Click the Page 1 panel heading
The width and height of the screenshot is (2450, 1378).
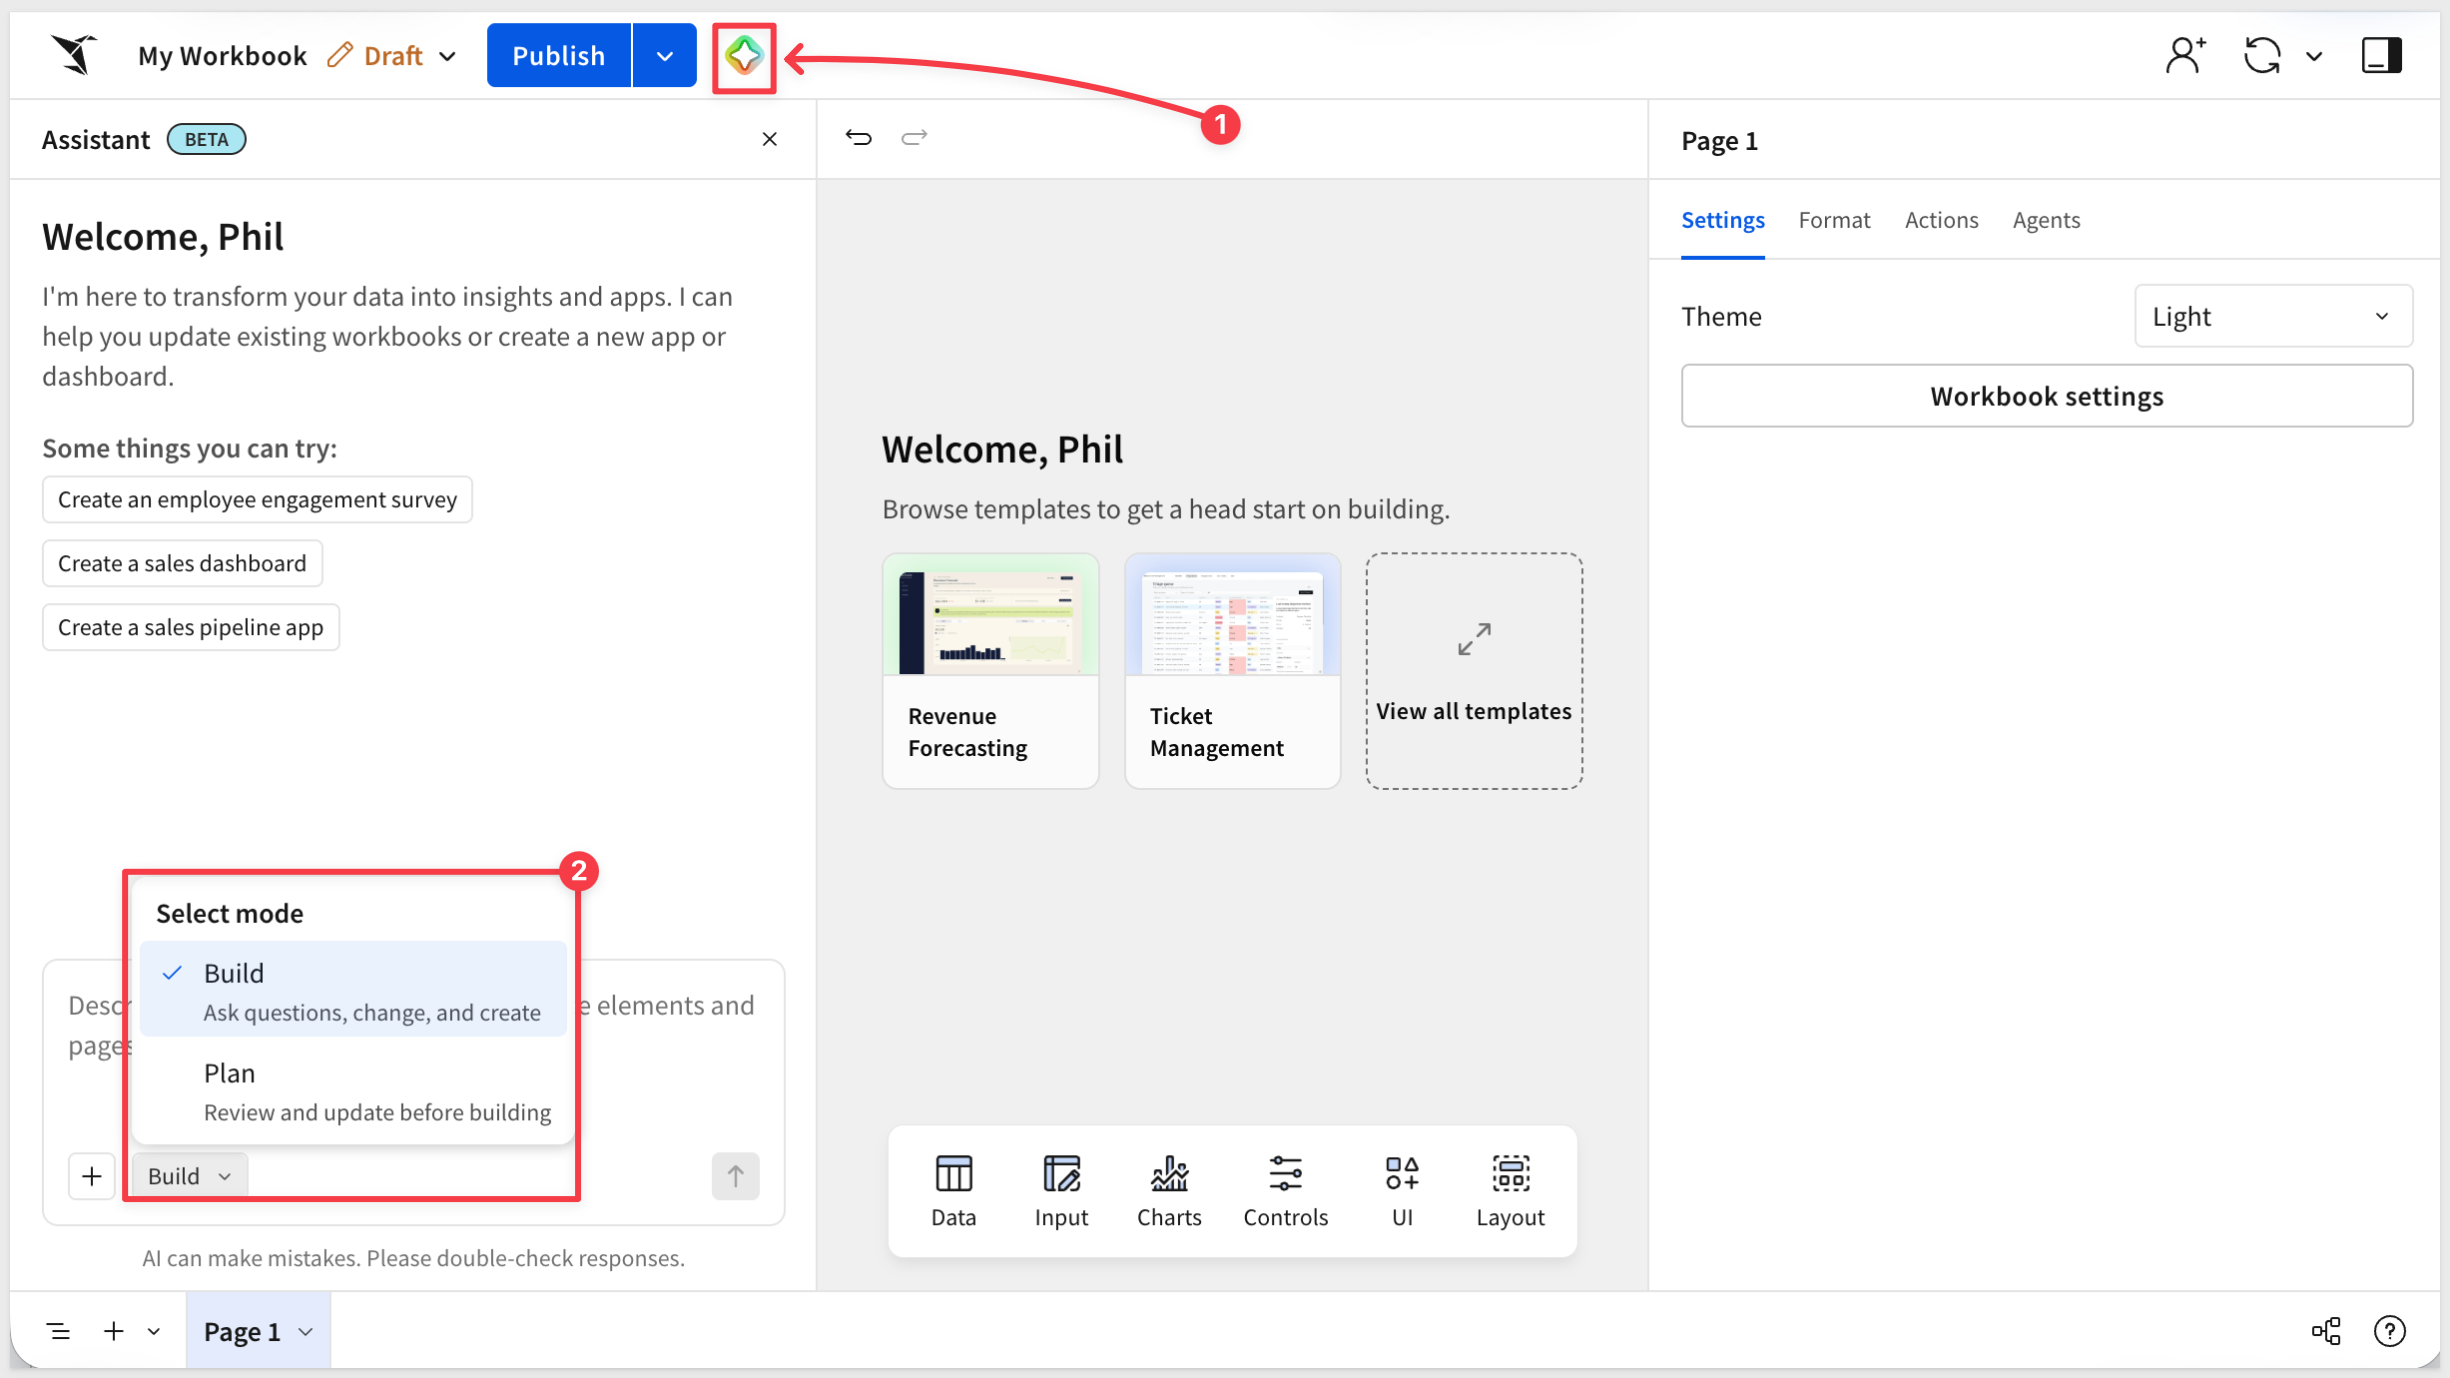(x=1719, y=141)
